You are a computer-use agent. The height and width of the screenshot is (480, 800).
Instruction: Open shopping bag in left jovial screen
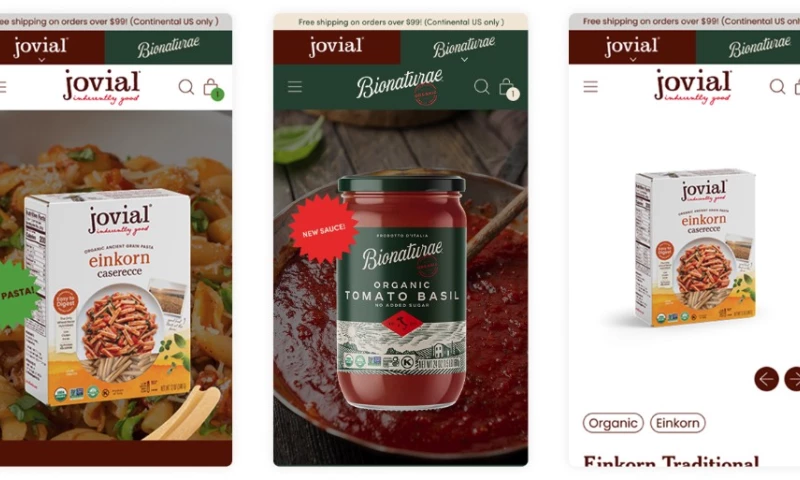(x=213, y=88)
